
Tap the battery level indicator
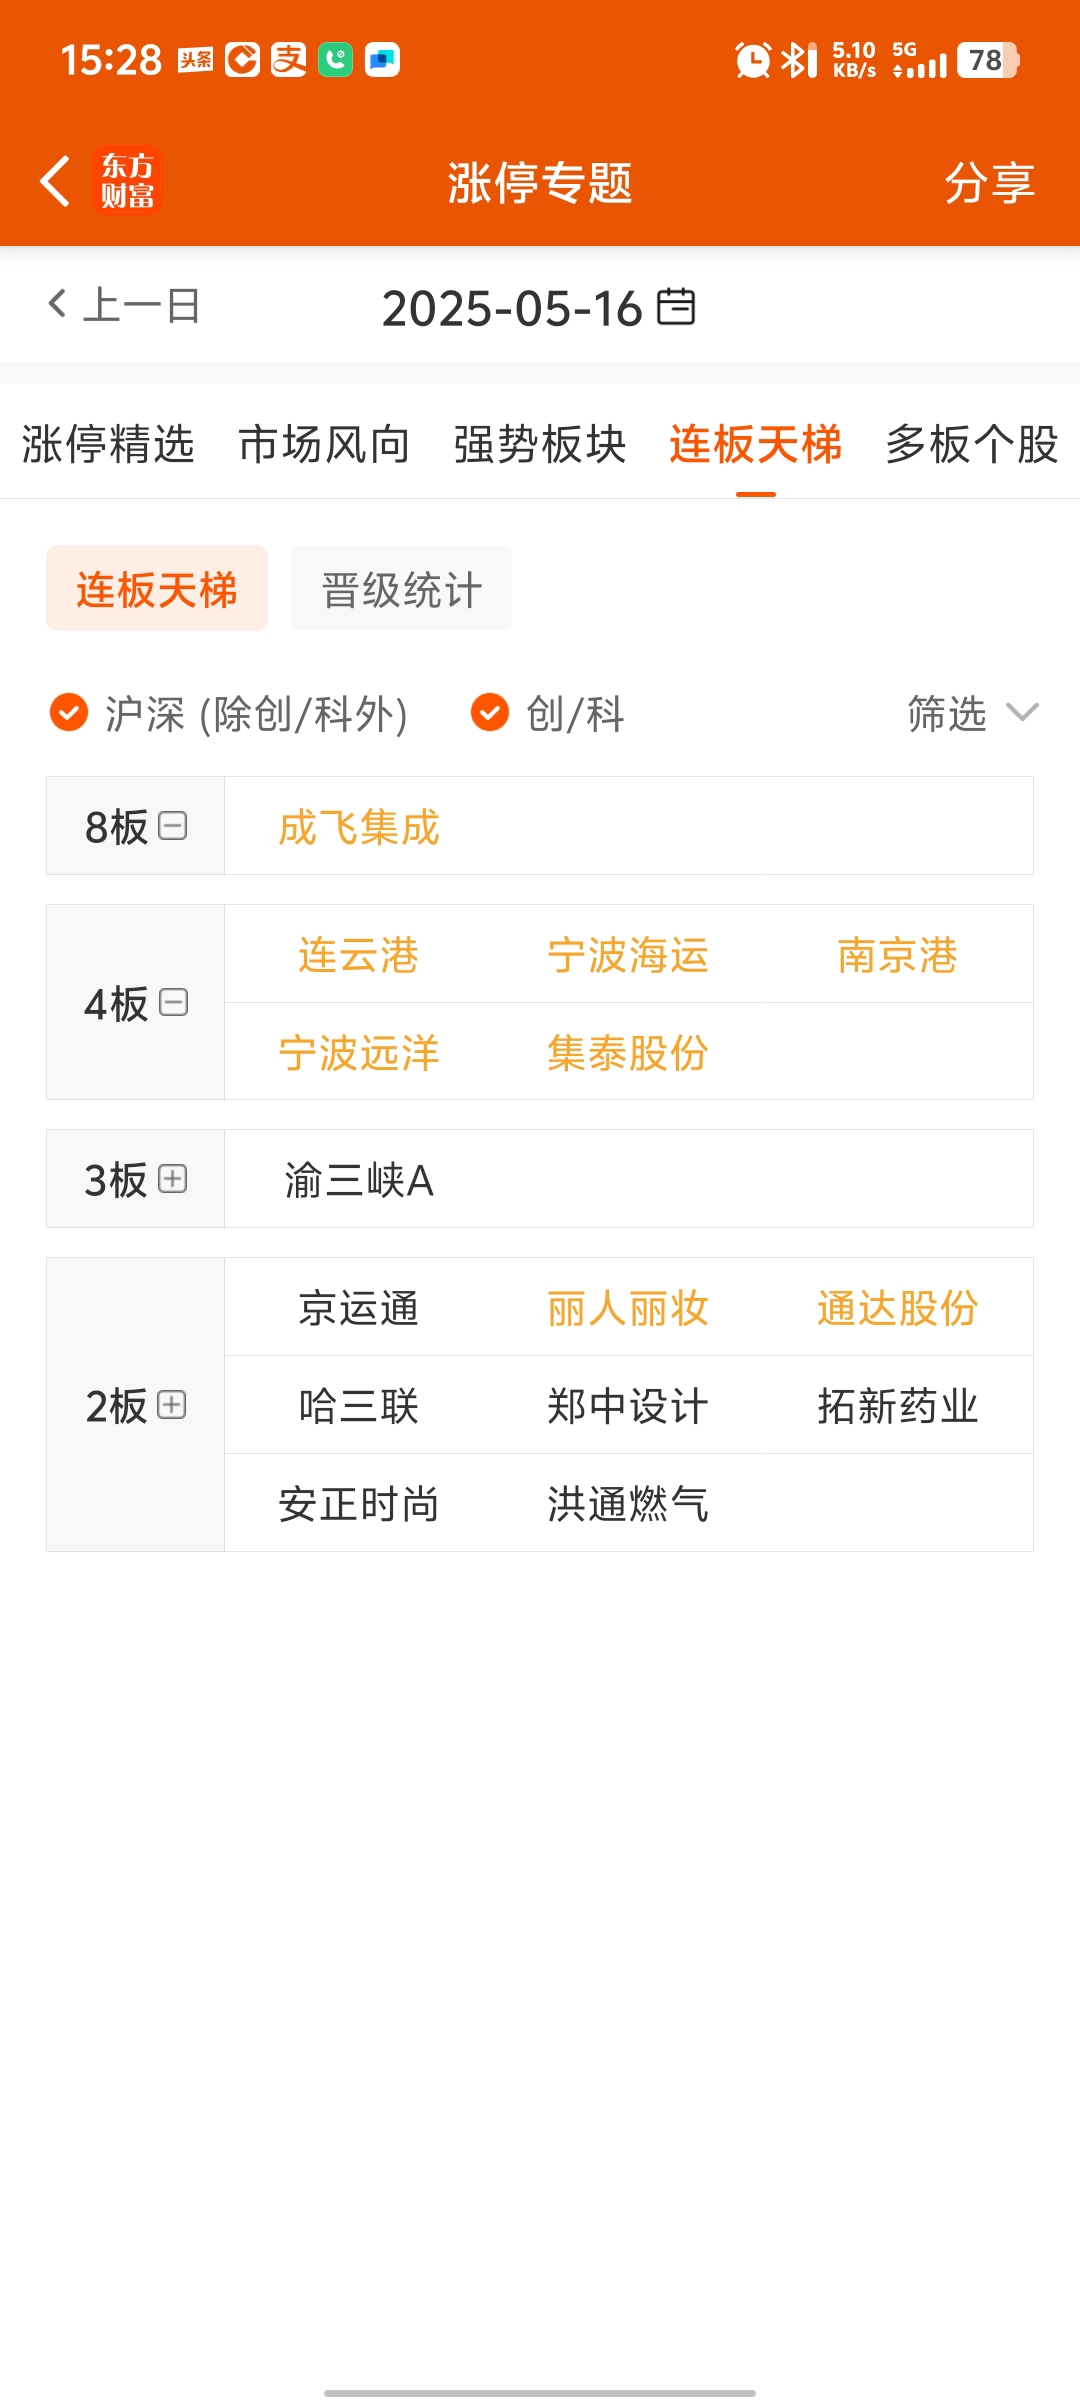tap(988, 60)
